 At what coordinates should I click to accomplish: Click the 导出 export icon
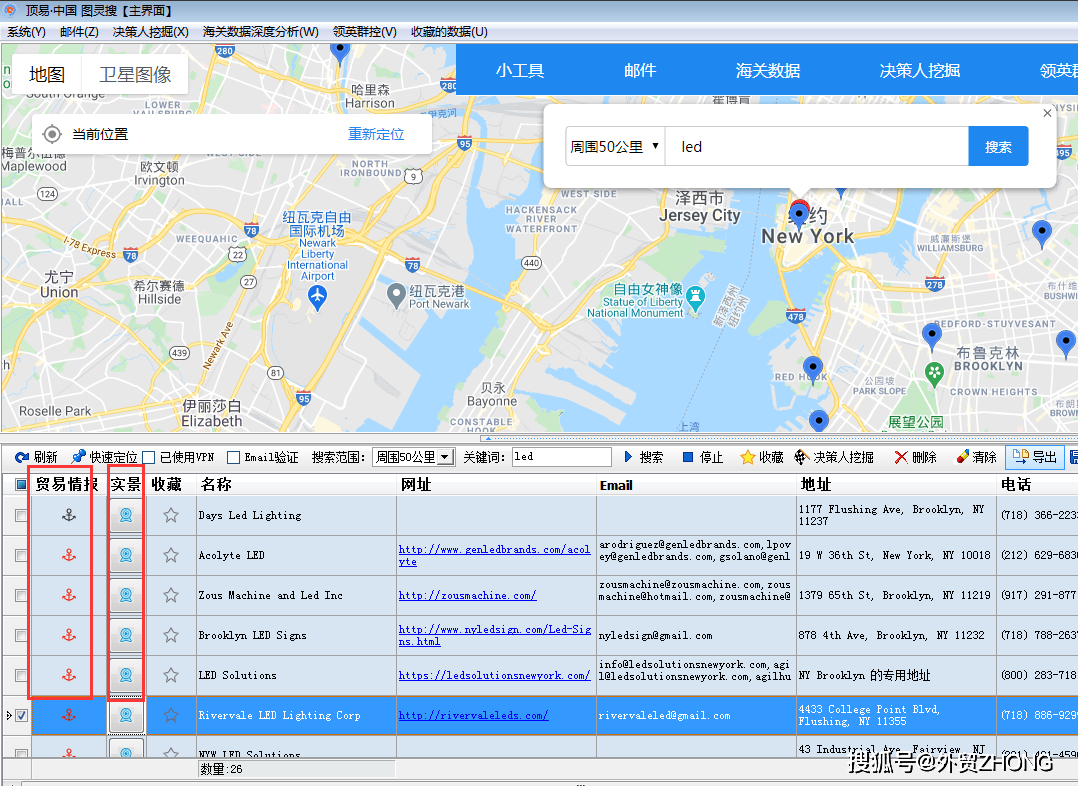coord(1035,457)
